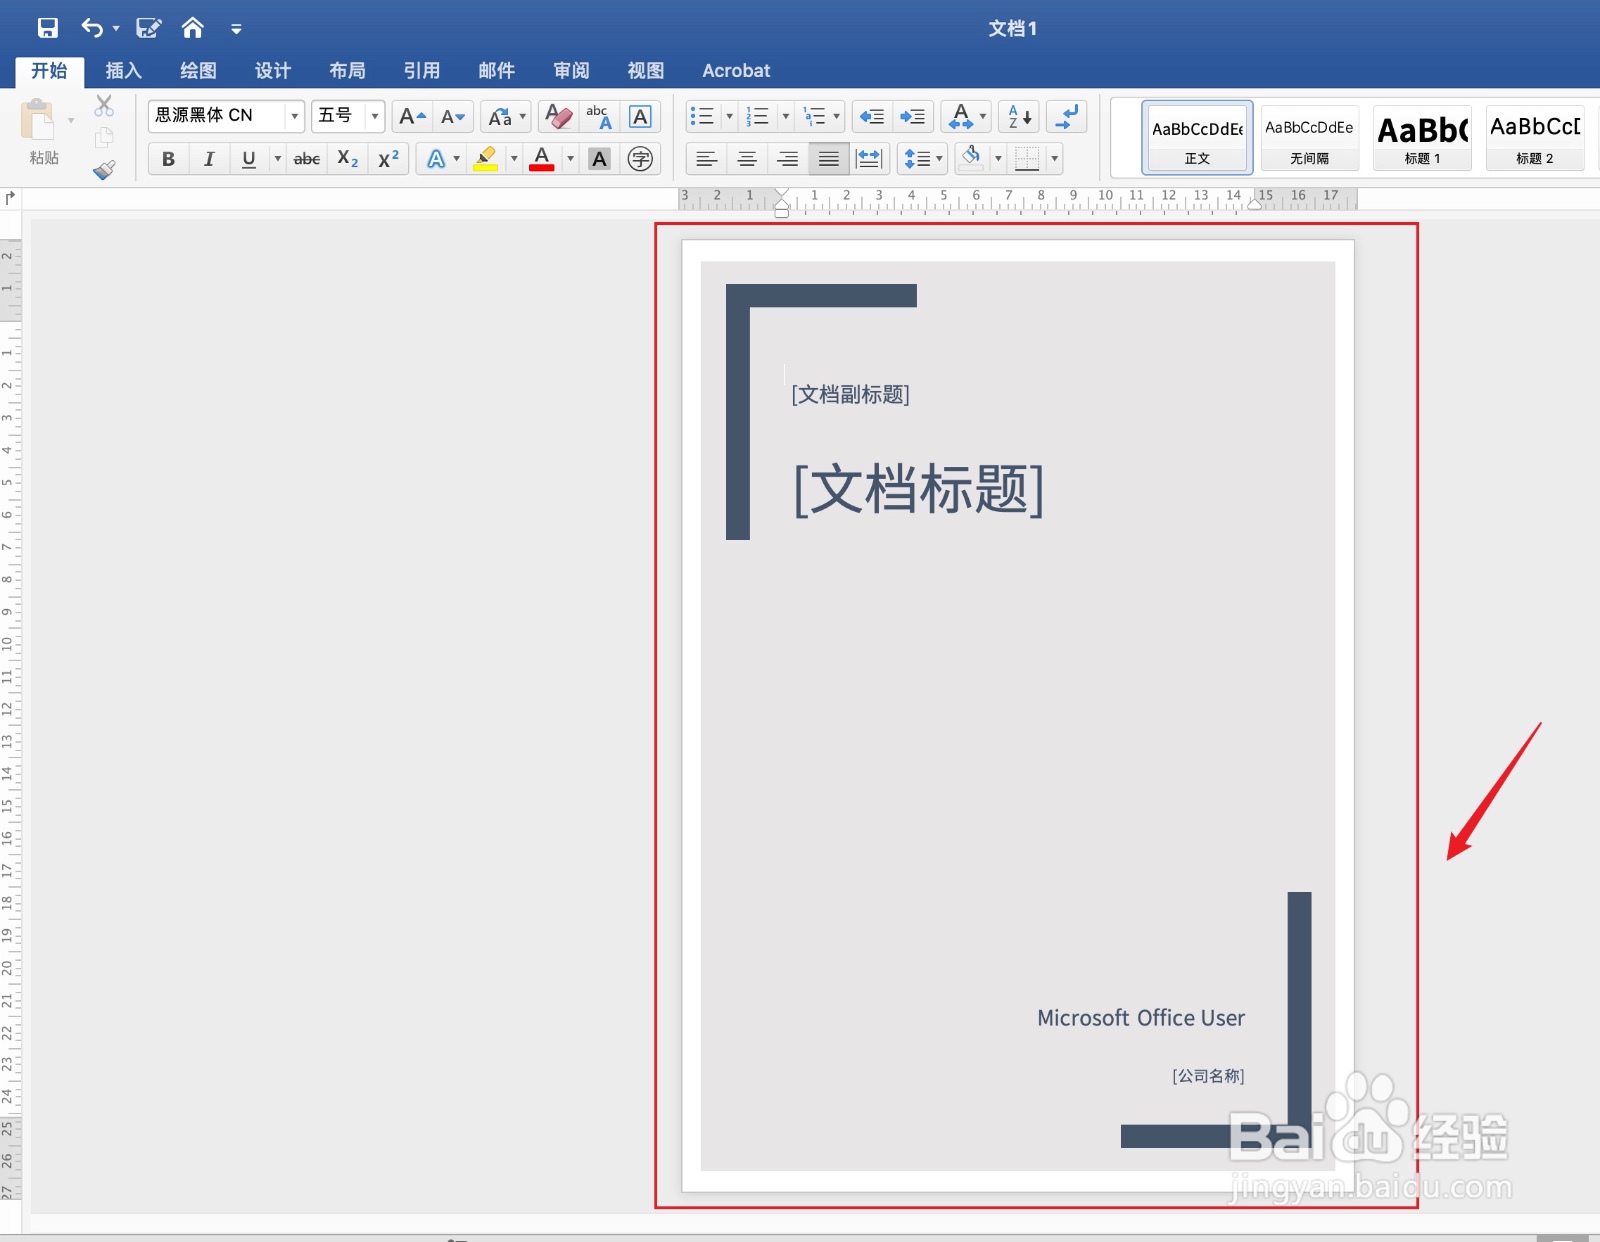Click the Undo arrow icon
The image size is (1600, 1242).
[92, 28]
